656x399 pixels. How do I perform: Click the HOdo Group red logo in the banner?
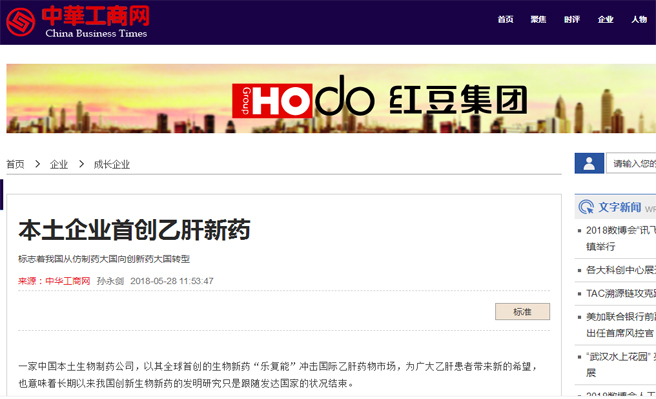click(272, 100)
